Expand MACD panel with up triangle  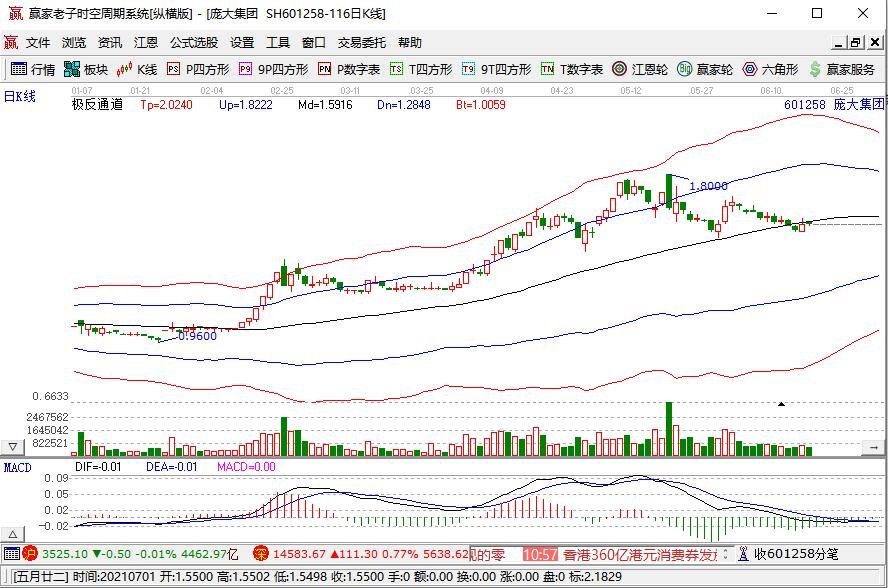(12, 534)
